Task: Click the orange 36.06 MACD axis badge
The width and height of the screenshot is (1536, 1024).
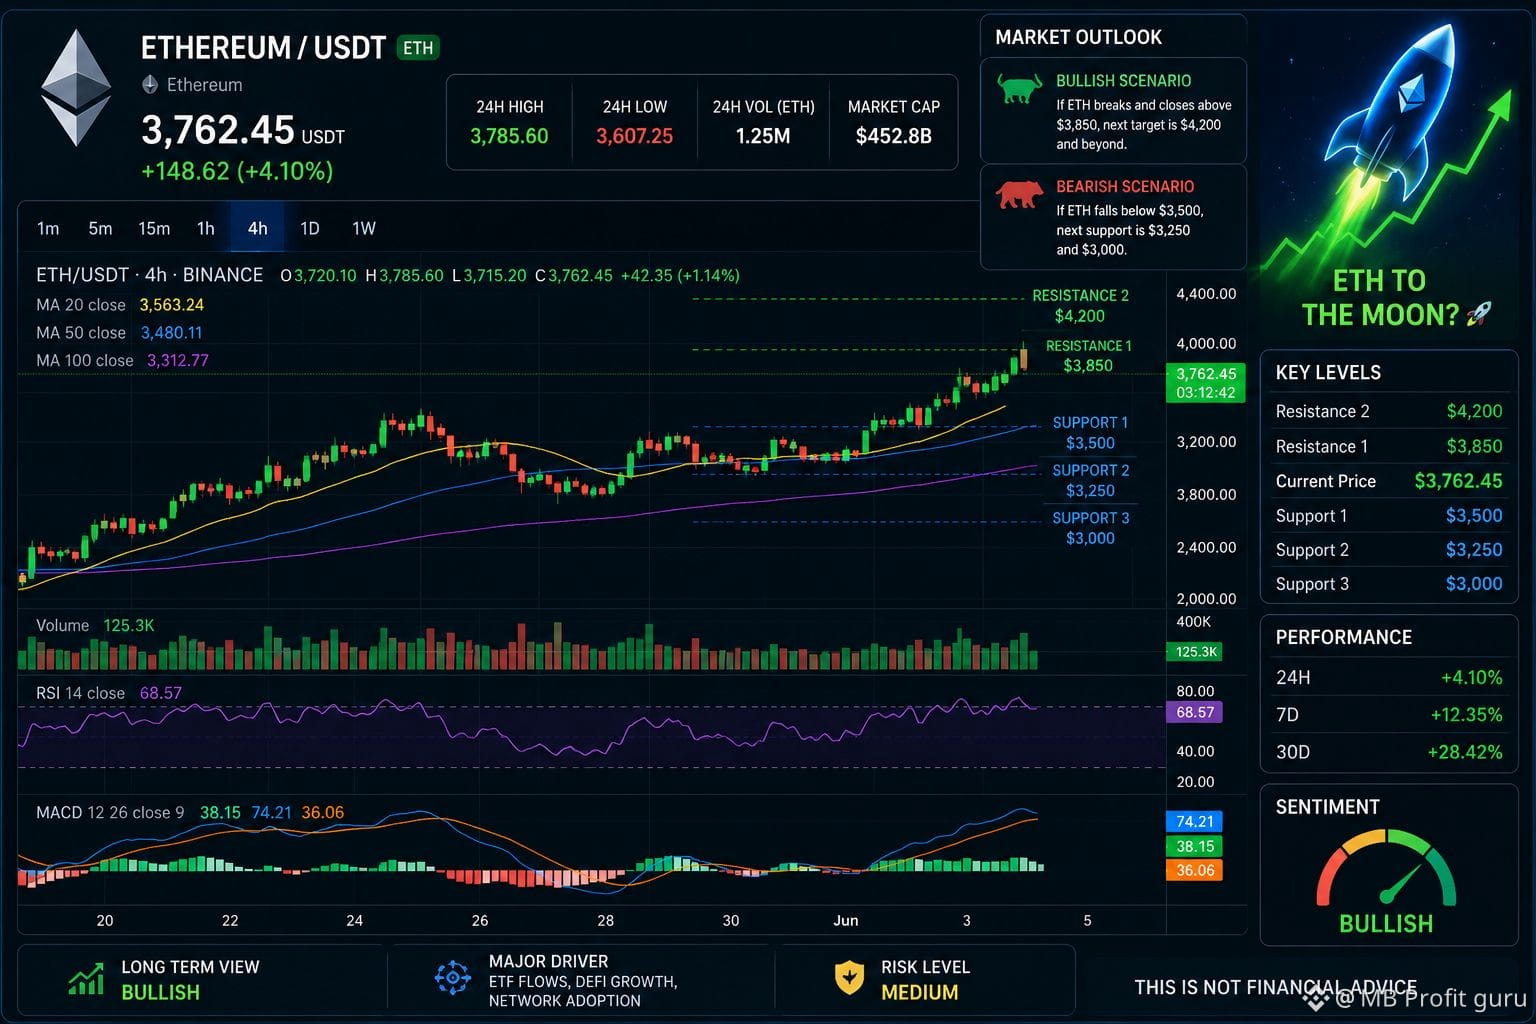Action: pyautogui.click(x=1195, y=870)
